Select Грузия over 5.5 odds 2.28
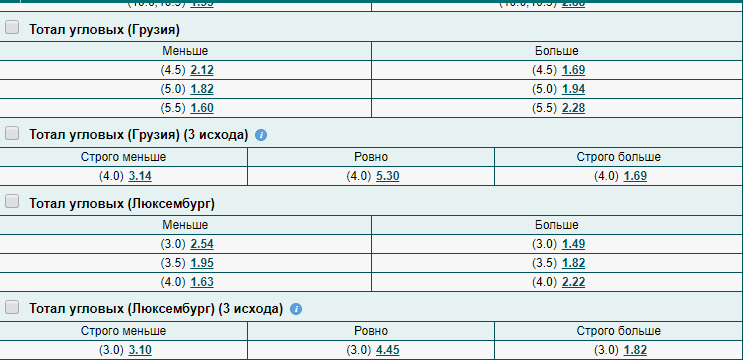 tap(573, 108)
